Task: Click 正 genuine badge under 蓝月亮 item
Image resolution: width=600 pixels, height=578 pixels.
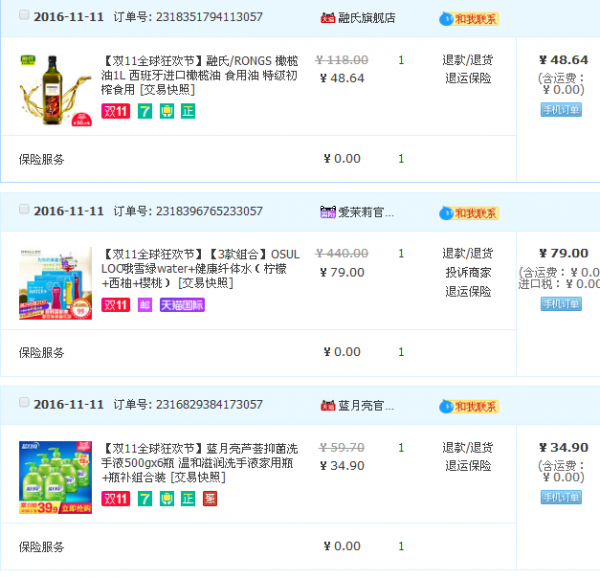Action: point(188,499)
